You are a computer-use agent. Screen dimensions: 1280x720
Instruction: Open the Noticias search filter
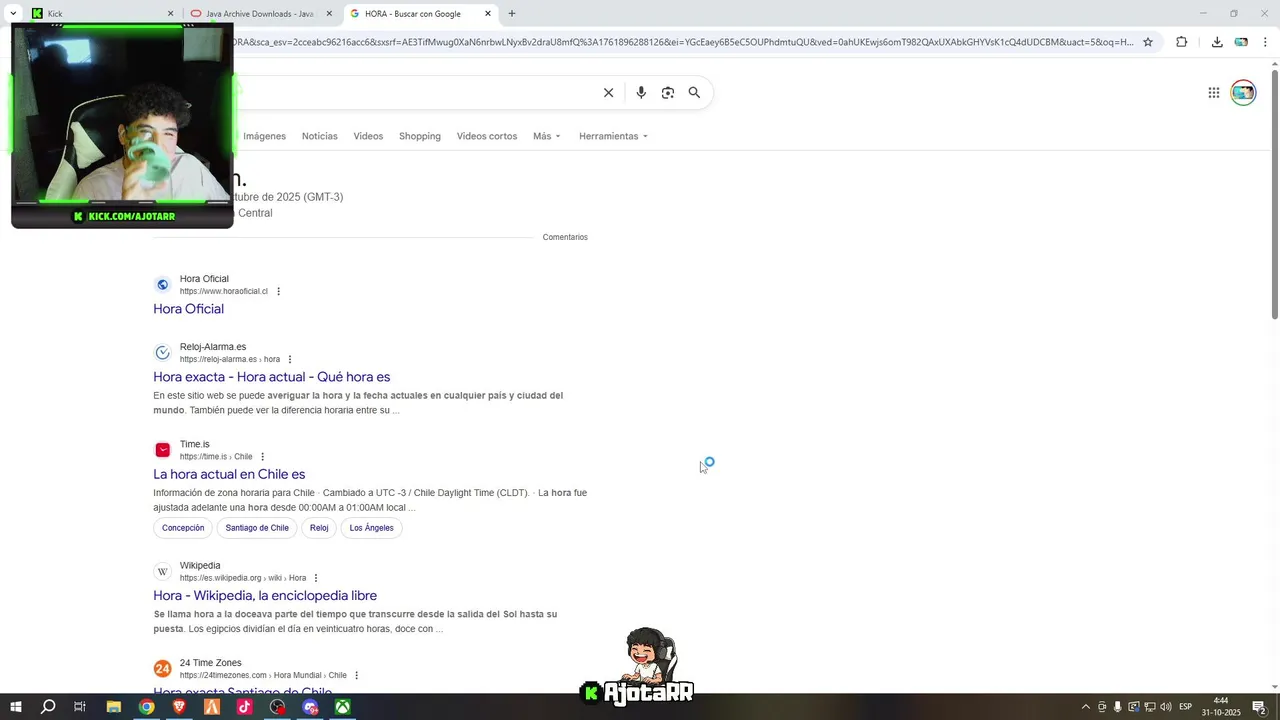tap(320, 136)
